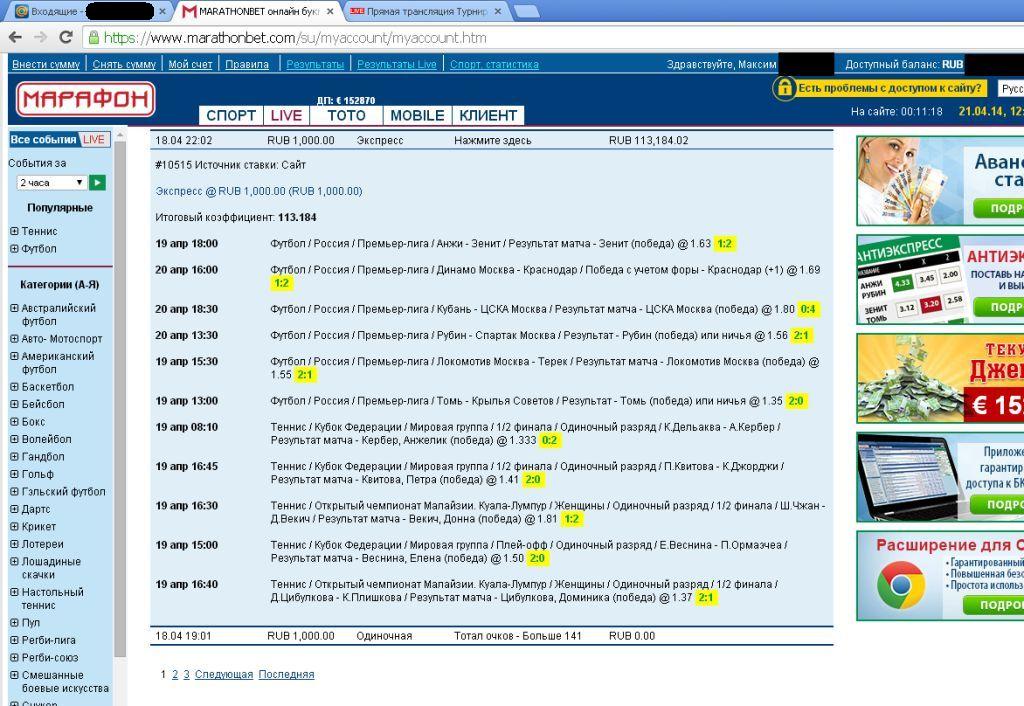Open the LIVE main menu tab

(286, 116)
